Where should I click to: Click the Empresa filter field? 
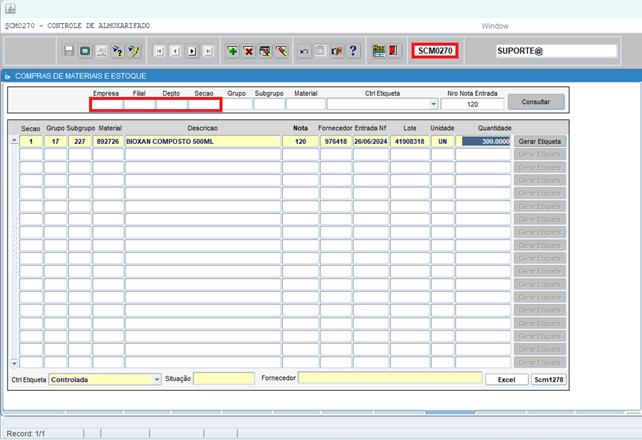coord(107,105)
